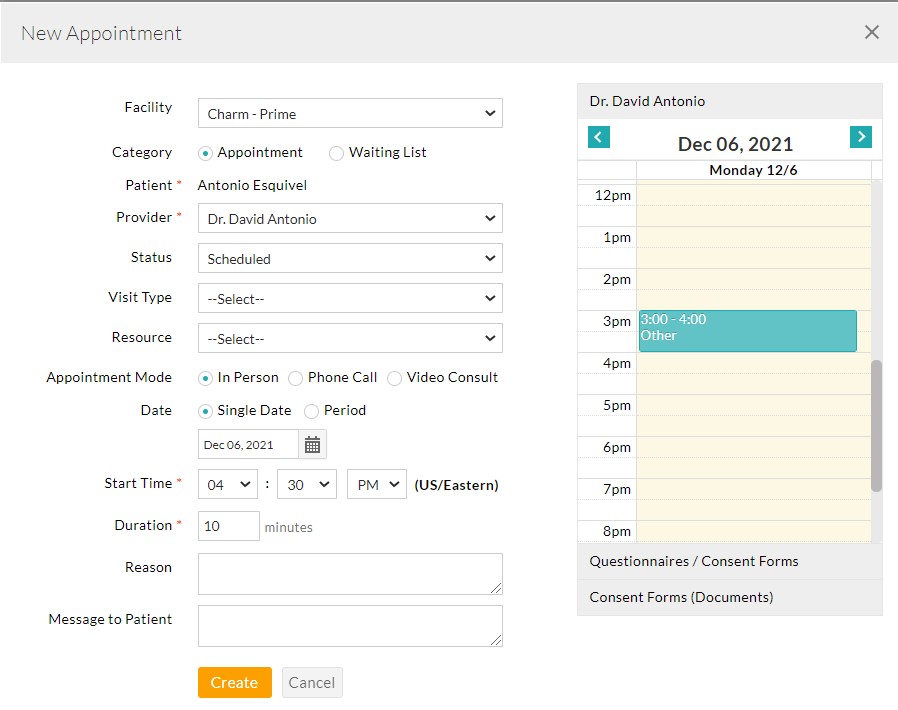The height and width of the screenshot is (710, 898).
Task: Open the Resource dropdown
Action: point(350,338)
